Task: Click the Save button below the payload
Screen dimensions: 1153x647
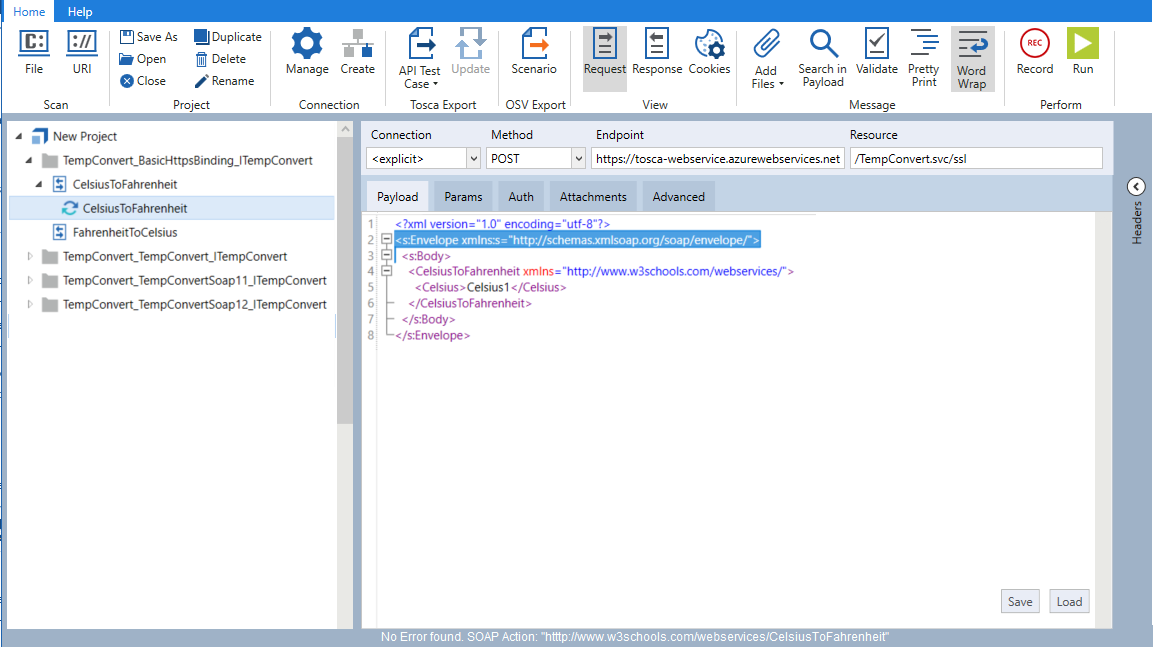Action: [x=1019, y=601]
